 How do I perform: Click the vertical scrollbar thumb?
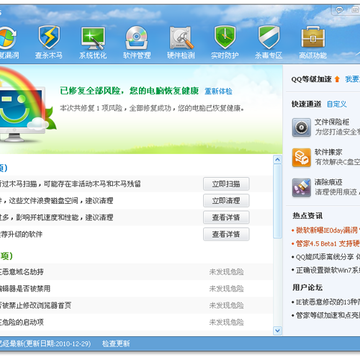tap(277, 201)
